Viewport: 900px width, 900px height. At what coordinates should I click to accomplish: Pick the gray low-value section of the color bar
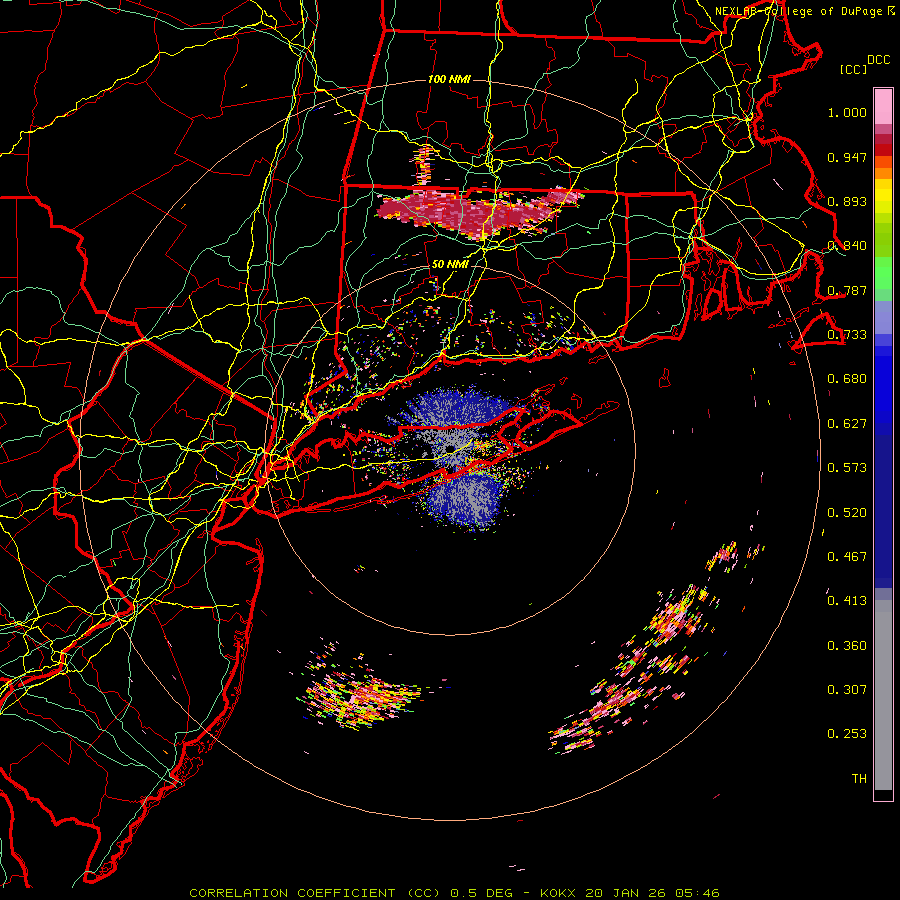point(883,695)
